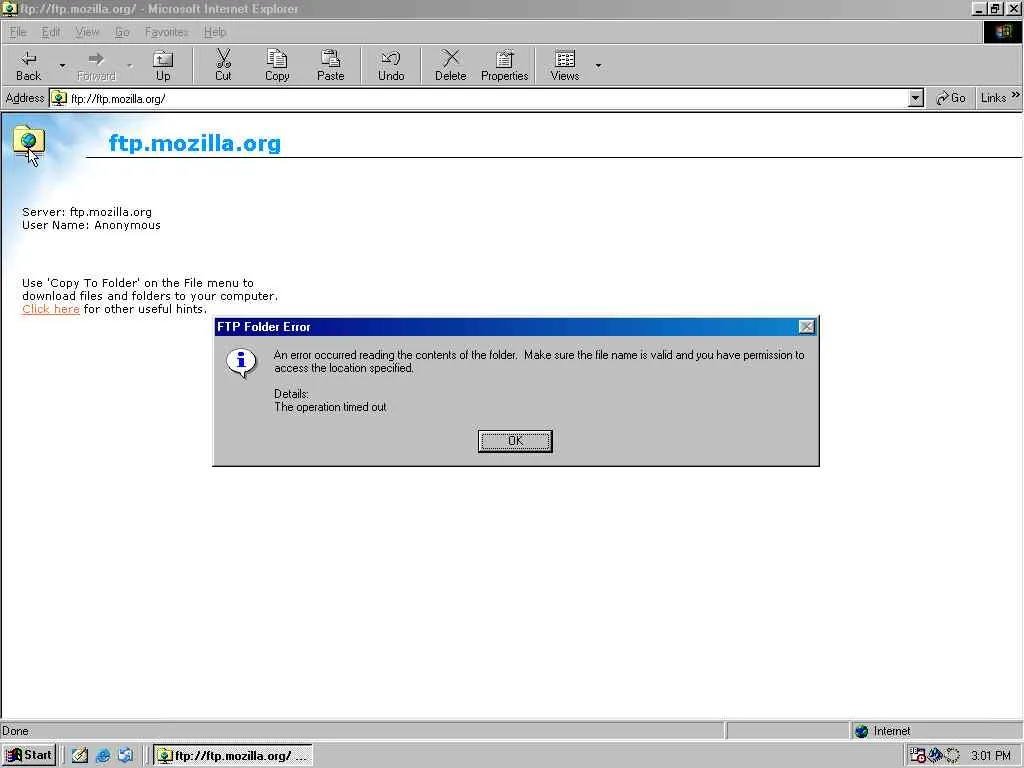Screen dimensions: 1024x768
Task: Click the Copy toolbar icon
Action: pos(277,59)
